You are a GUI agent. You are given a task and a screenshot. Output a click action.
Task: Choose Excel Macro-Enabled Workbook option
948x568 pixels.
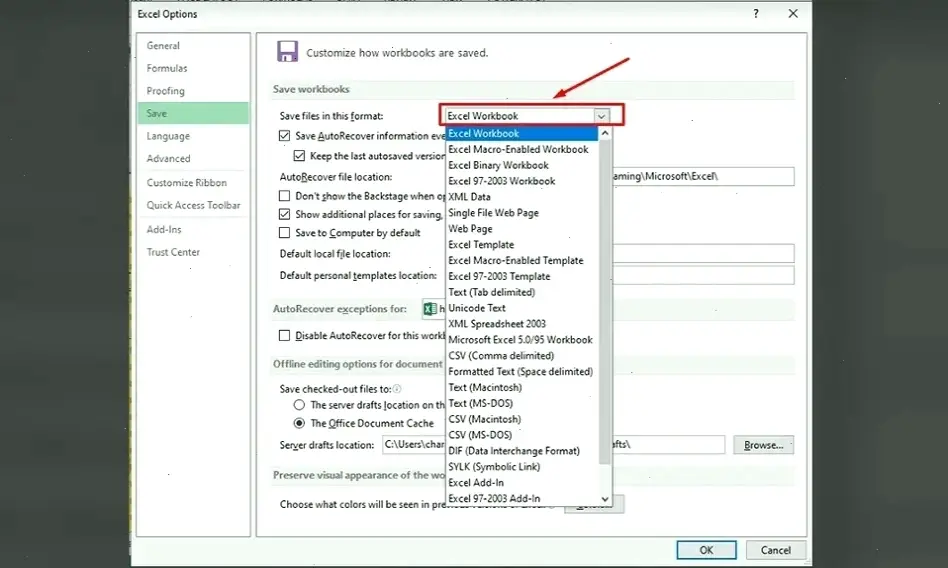tap(522, 149)
